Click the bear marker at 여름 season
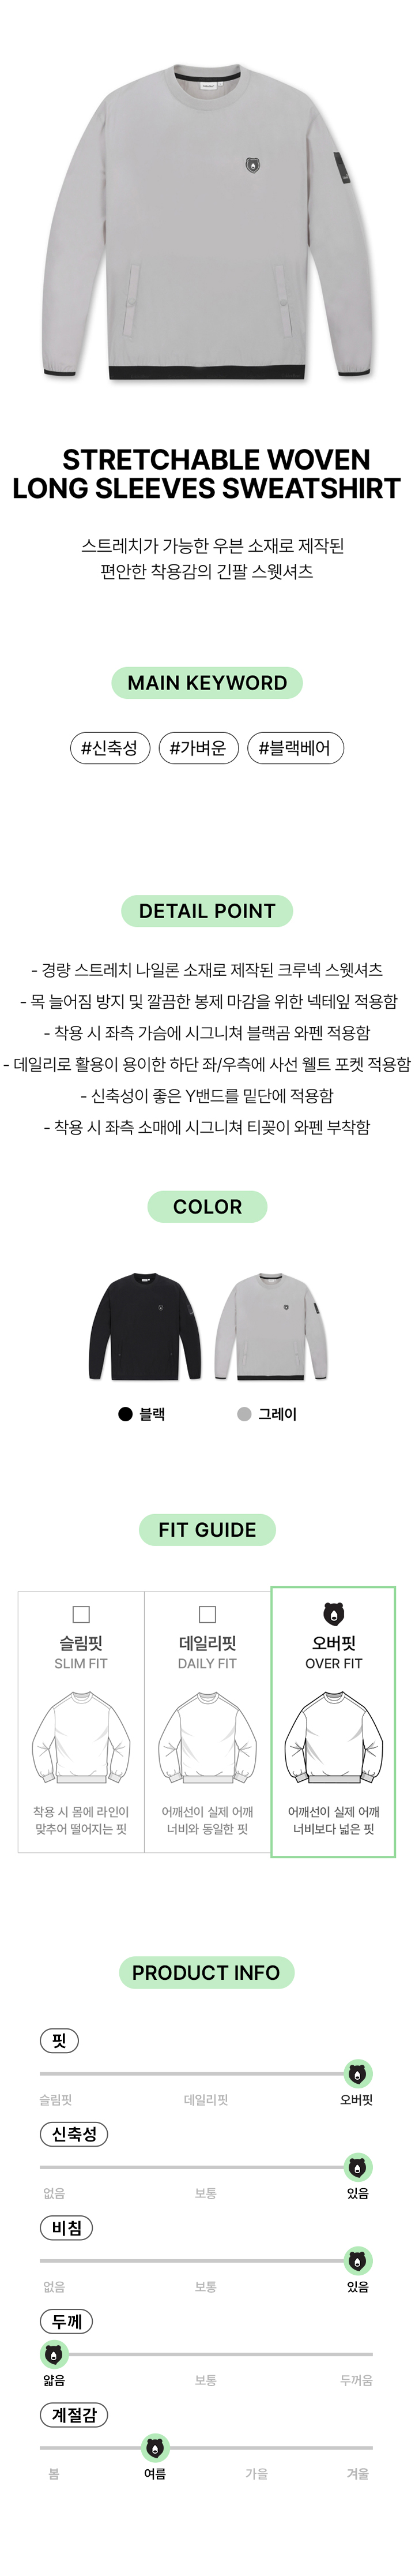This screenshot has width=415, height=2576. point(155,2448)
